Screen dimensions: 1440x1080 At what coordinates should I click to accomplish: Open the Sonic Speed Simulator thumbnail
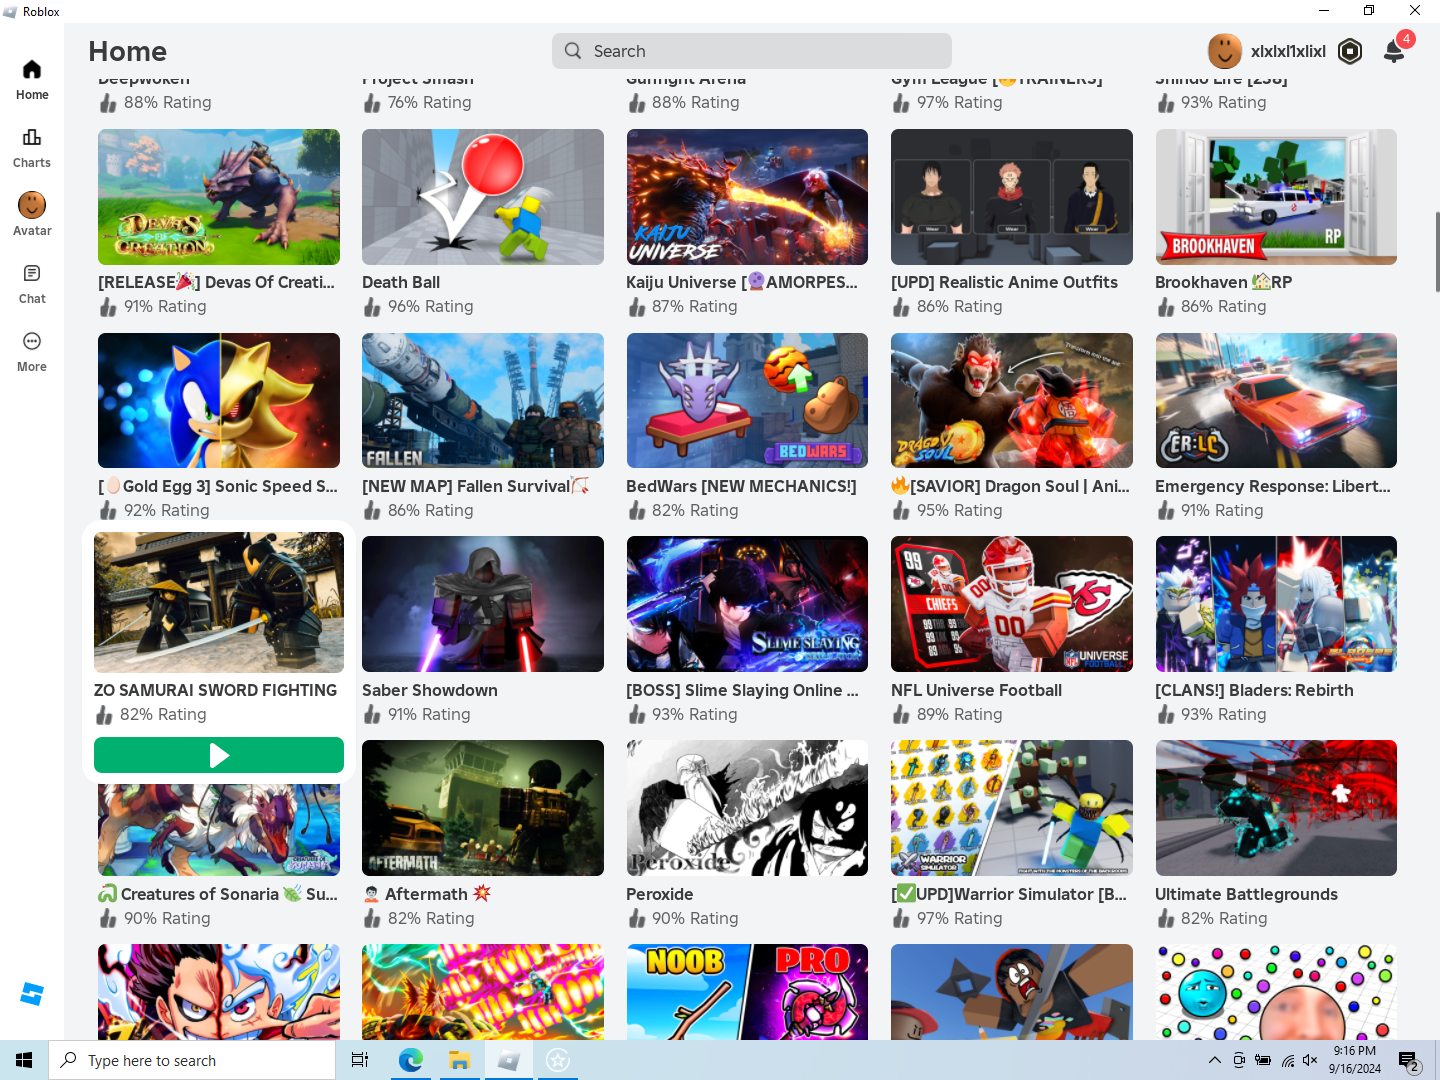pyautogui.click(x=219, y=400)
